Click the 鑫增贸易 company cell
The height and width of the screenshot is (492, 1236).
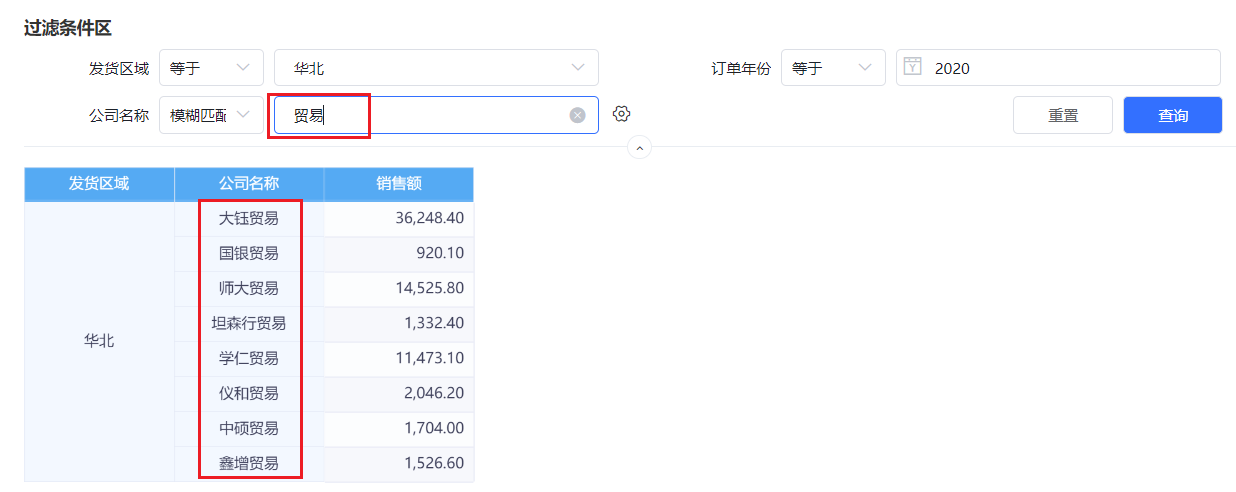pos(249,463)
